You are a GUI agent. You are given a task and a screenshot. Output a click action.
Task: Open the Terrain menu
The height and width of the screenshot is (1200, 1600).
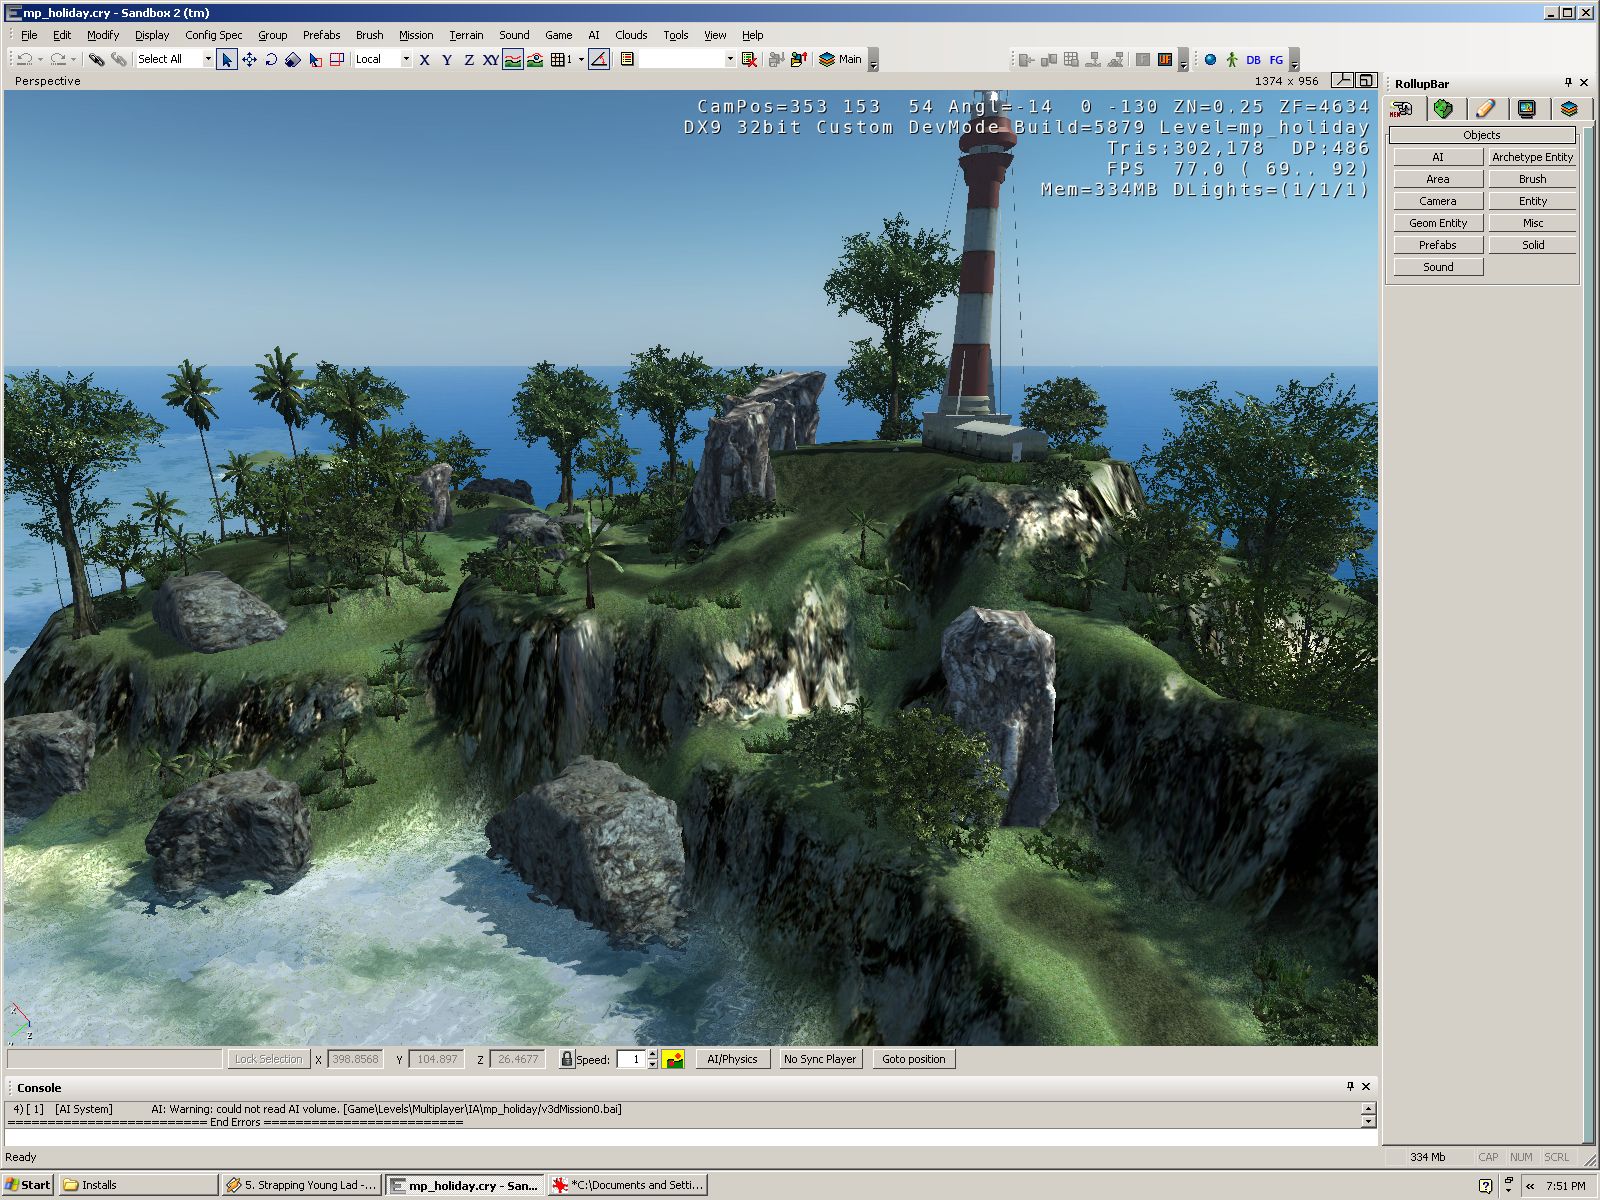pyautogui.click(x=466, y=35)
